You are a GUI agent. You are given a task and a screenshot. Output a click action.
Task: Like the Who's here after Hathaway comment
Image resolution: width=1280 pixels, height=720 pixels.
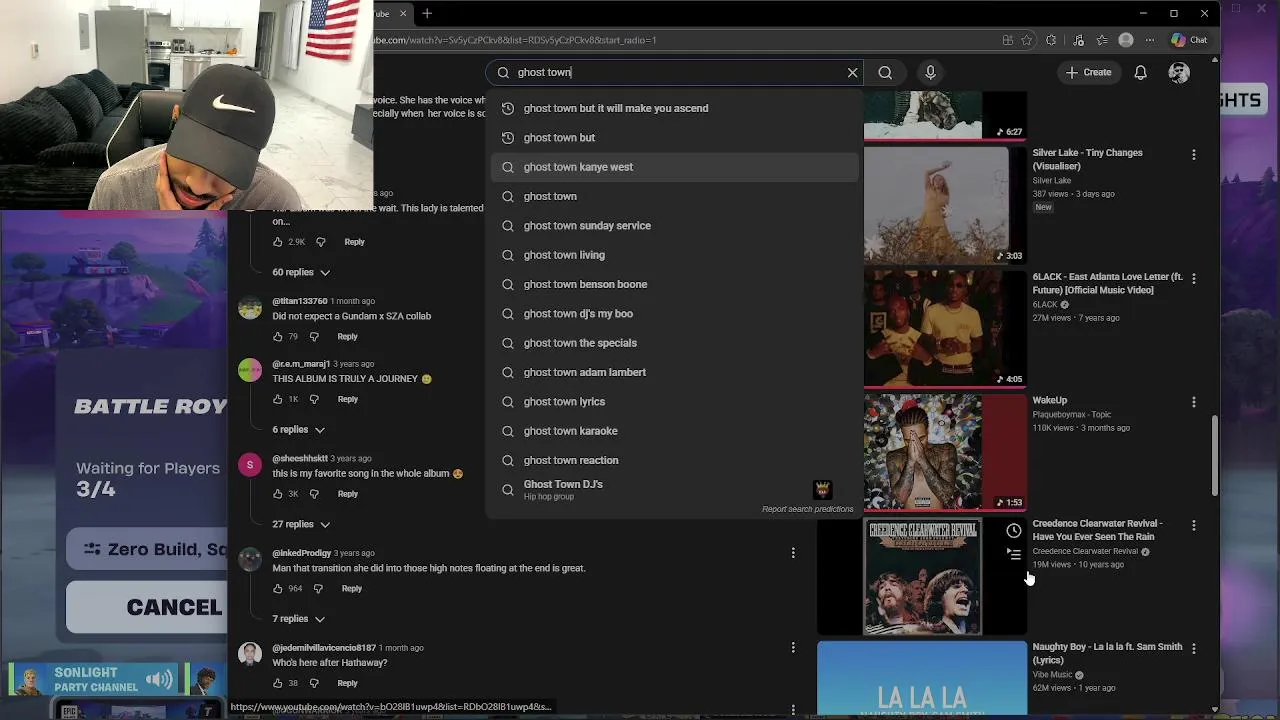[x=278, y=683]
